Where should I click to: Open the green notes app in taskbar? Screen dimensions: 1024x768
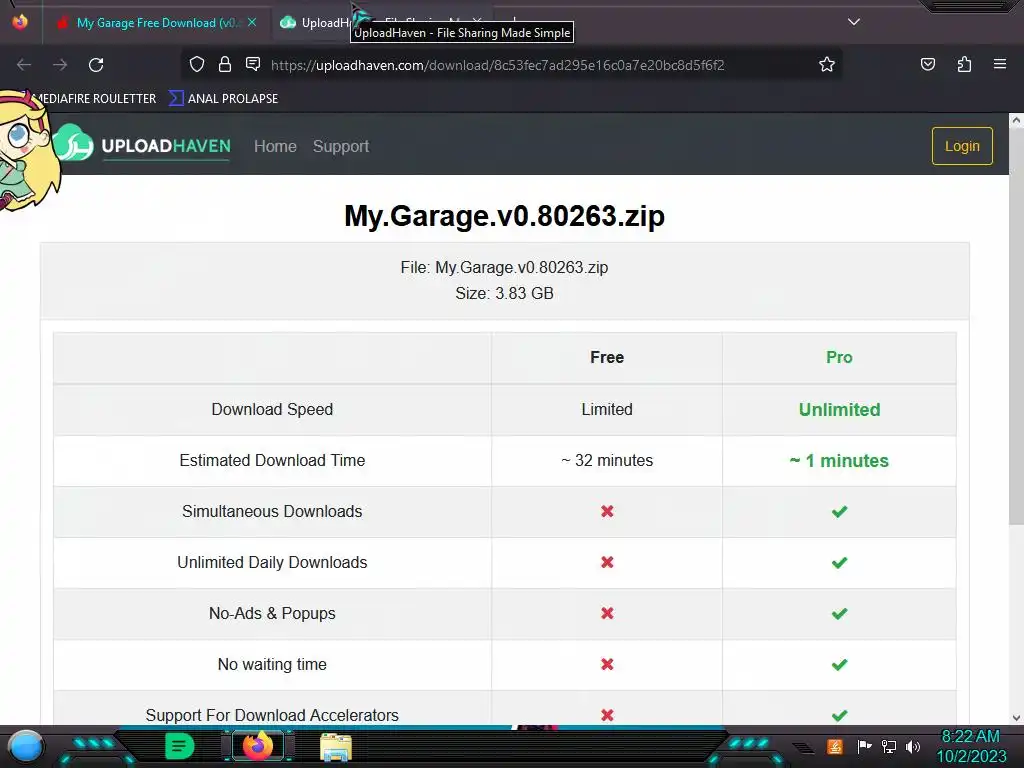179,746
